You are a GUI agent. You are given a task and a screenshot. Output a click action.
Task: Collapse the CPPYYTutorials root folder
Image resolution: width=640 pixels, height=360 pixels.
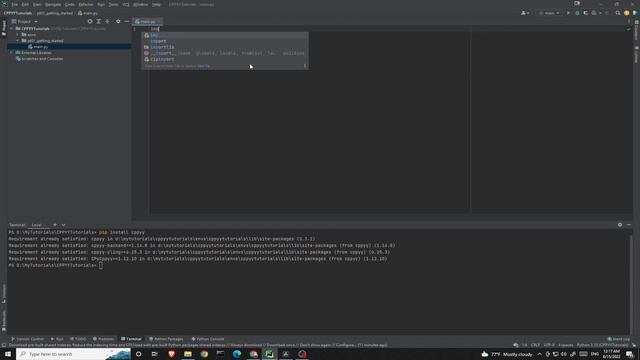11,29
